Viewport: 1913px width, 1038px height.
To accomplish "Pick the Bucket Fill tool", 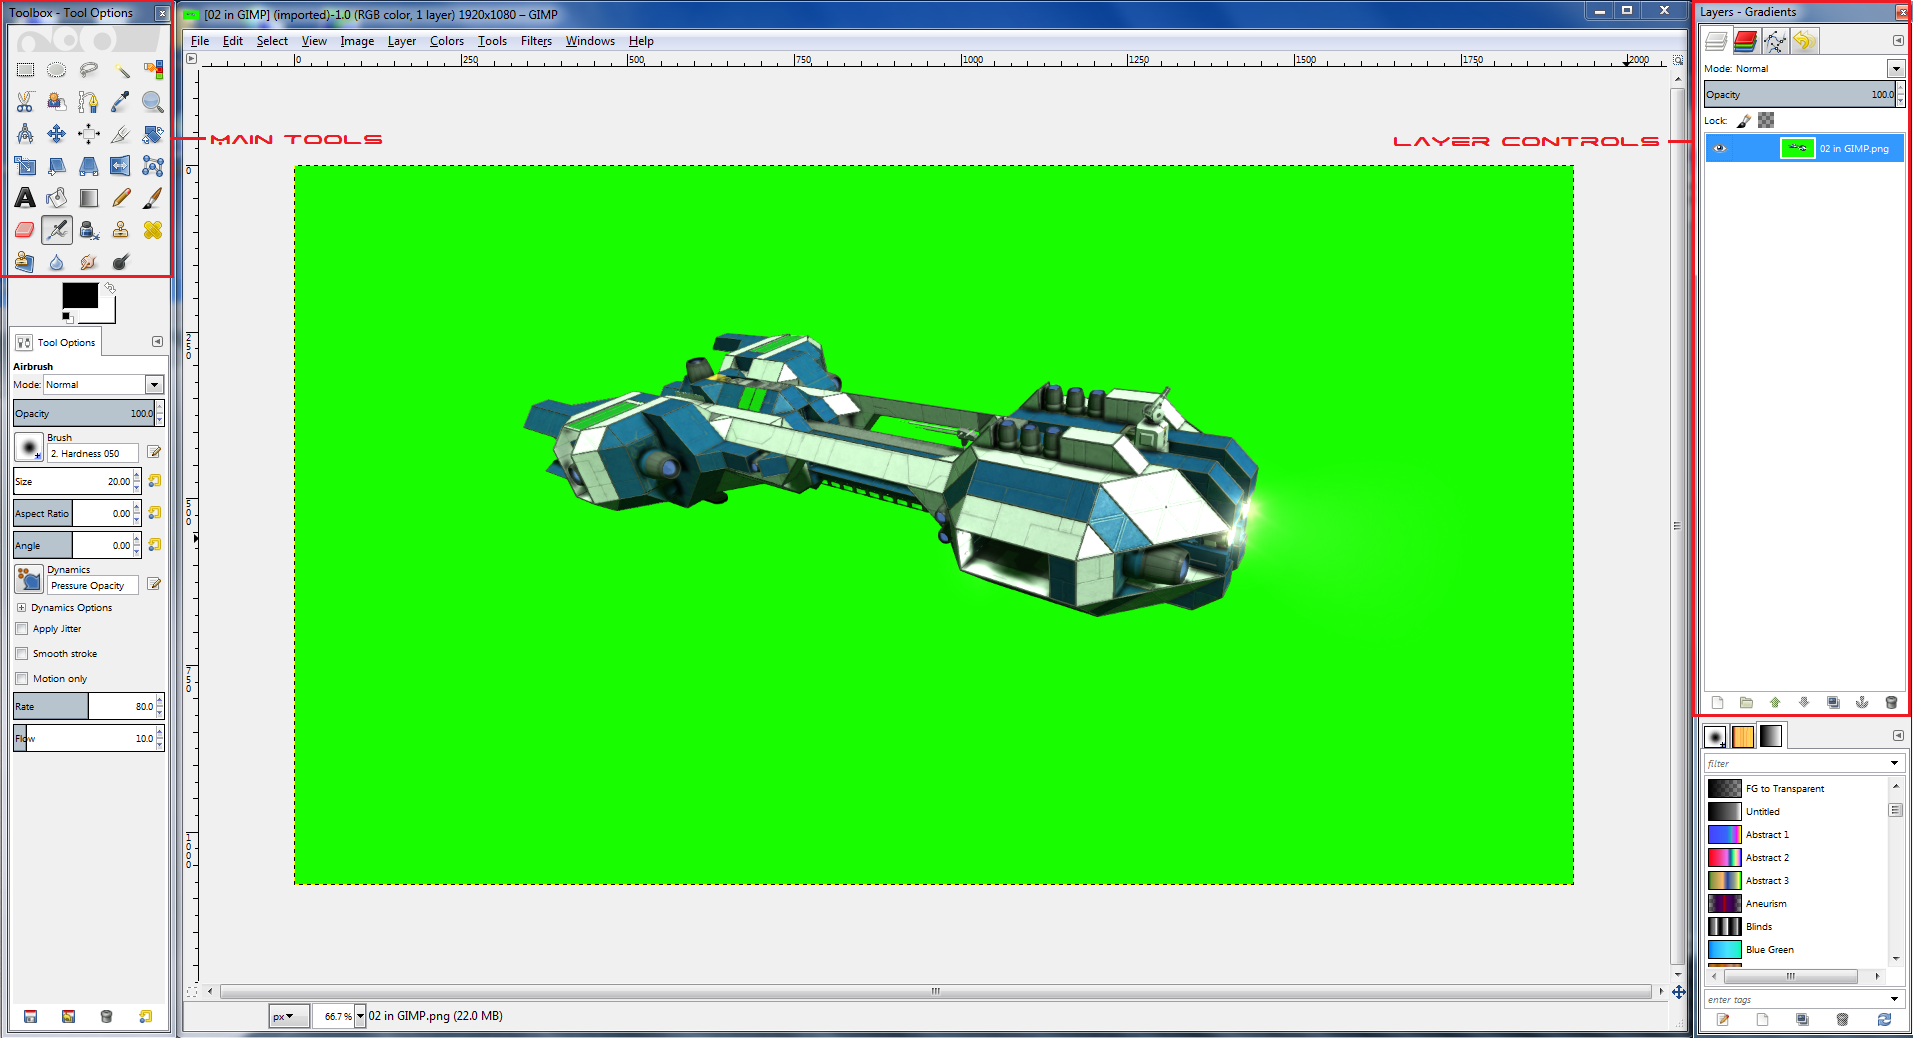I will pos(57,198).
